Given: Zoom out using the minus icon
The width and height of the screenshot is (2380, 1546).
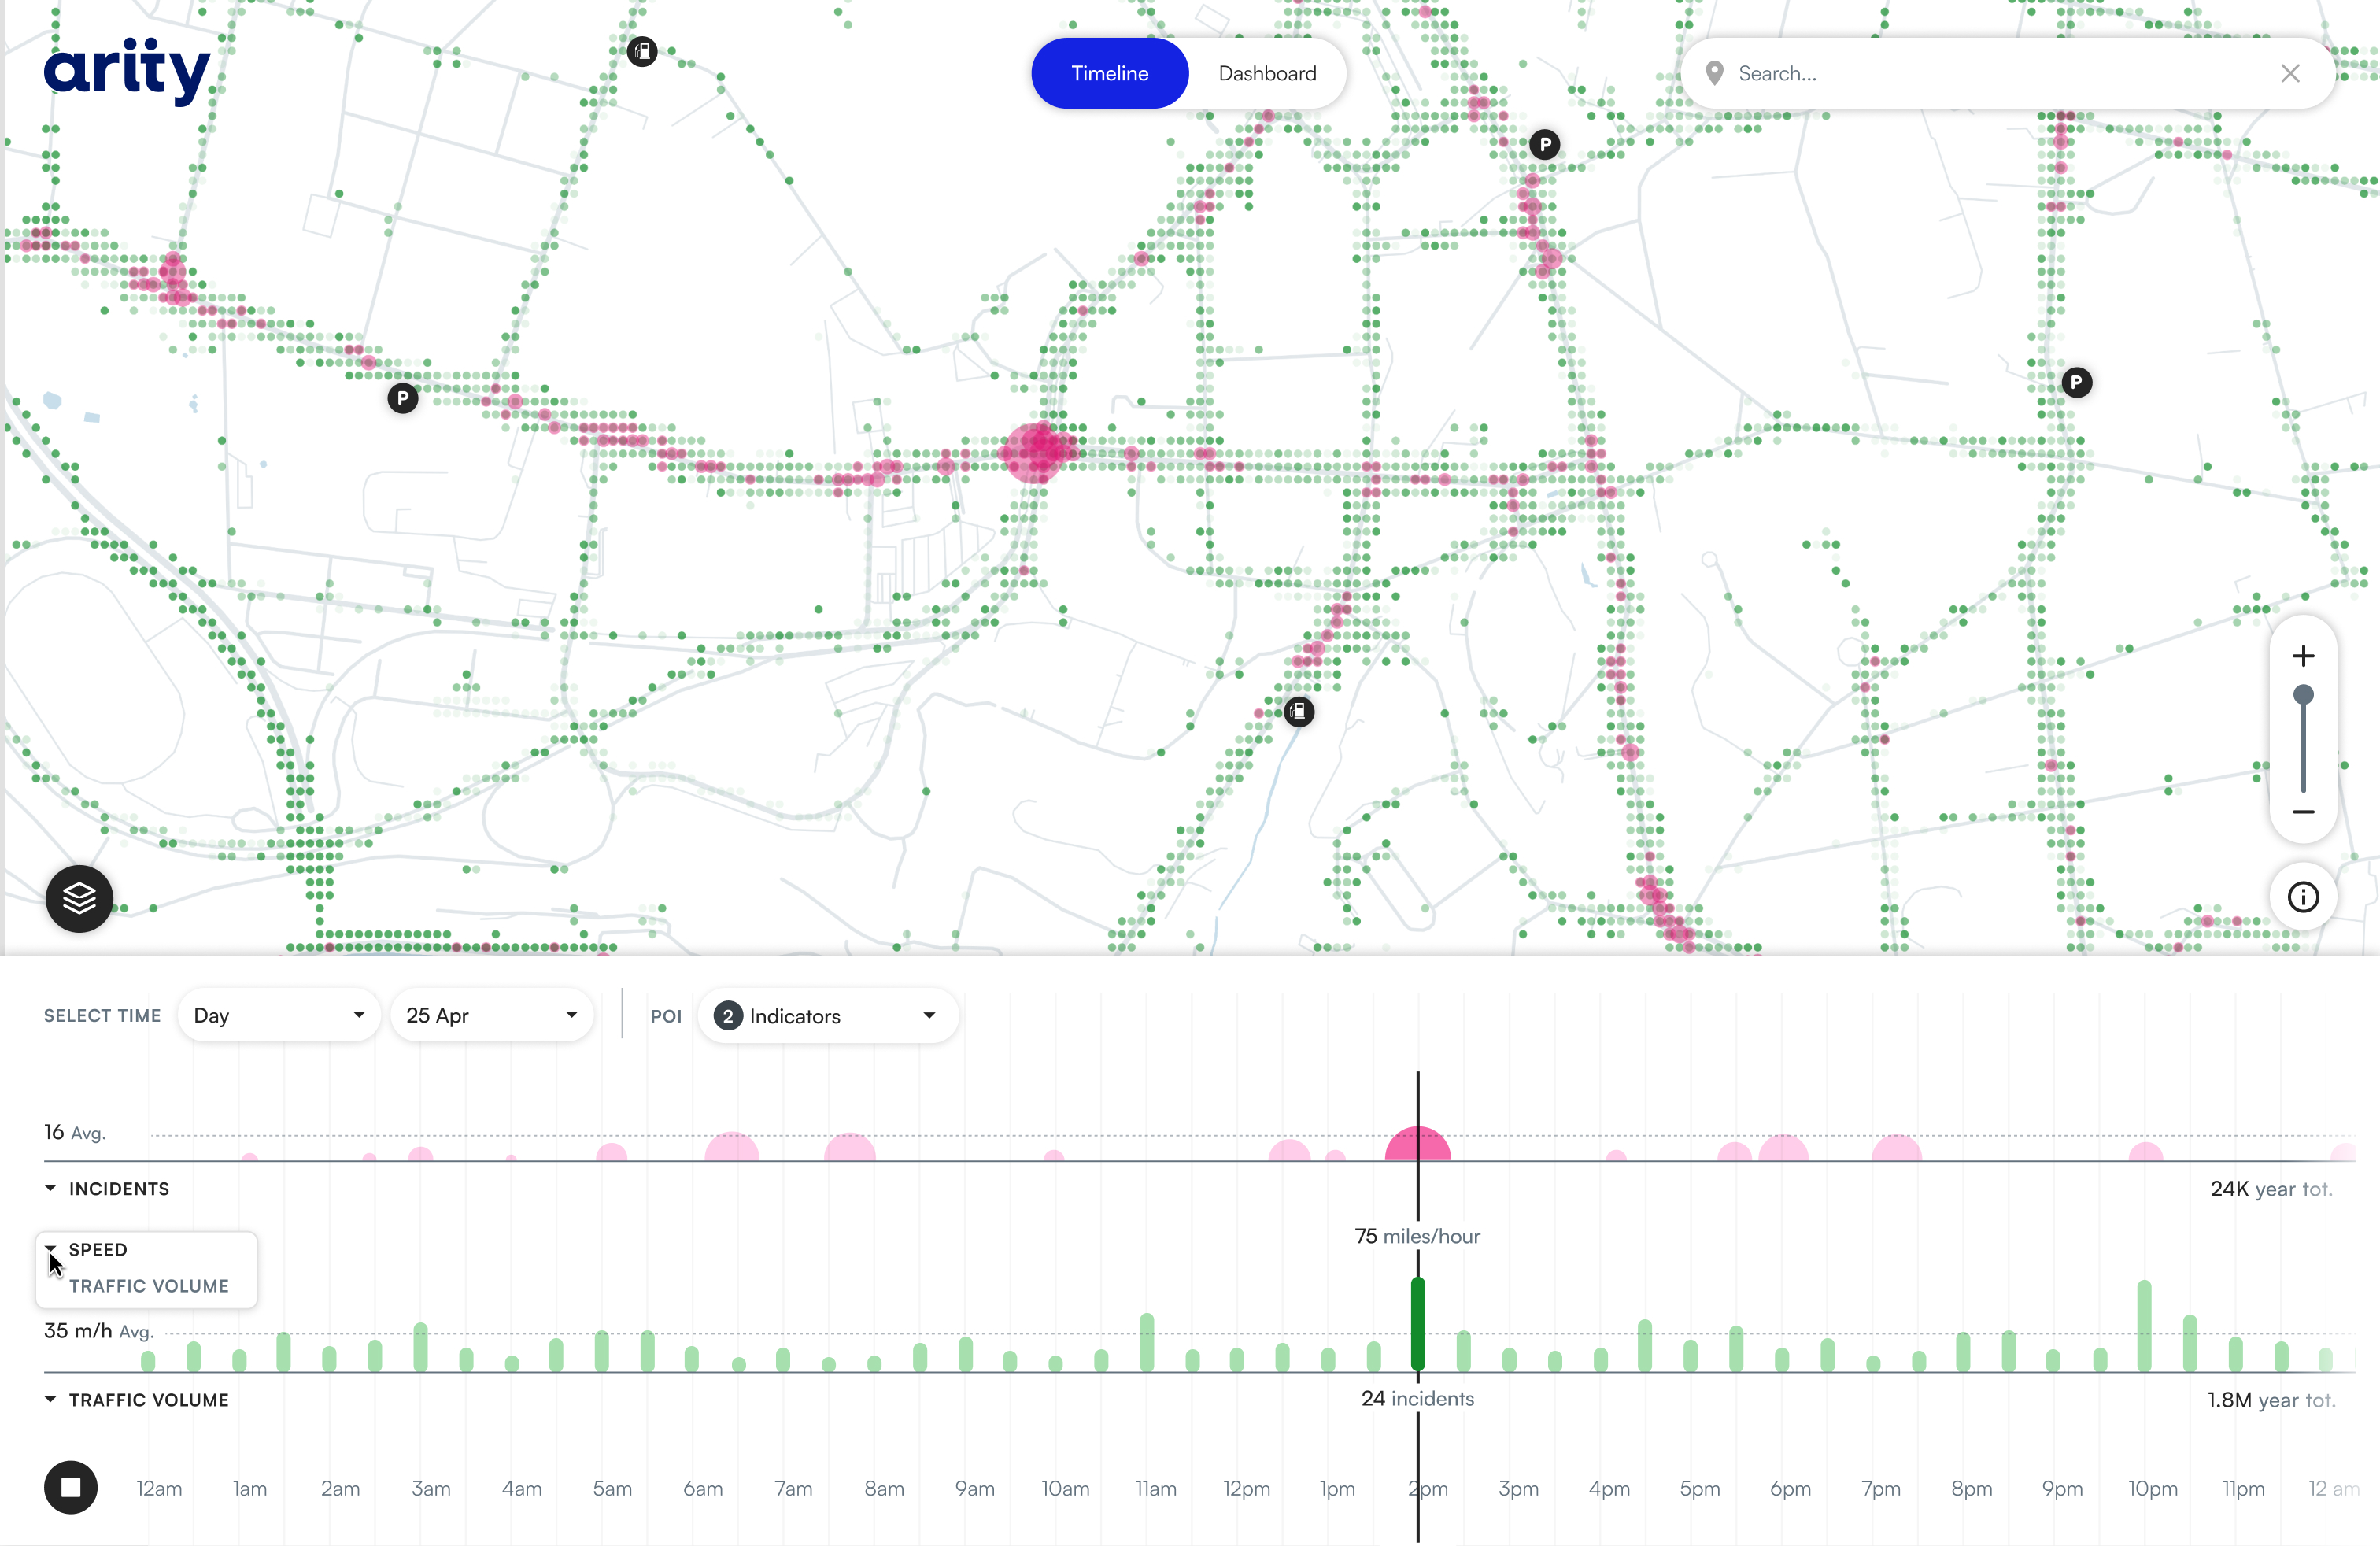Looking at the screenshot, I should tap(2303, 812).
